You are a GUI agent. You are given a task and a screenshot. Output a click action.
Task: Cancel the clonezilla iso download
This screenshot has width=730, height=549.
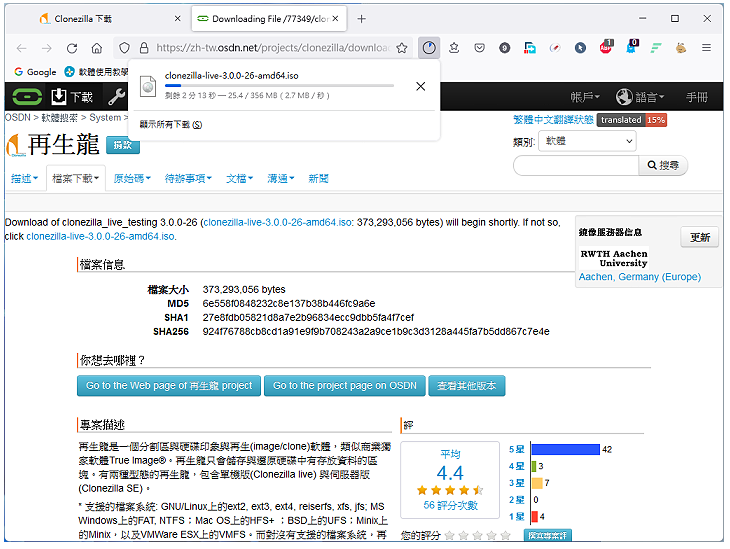click(420, 86)
